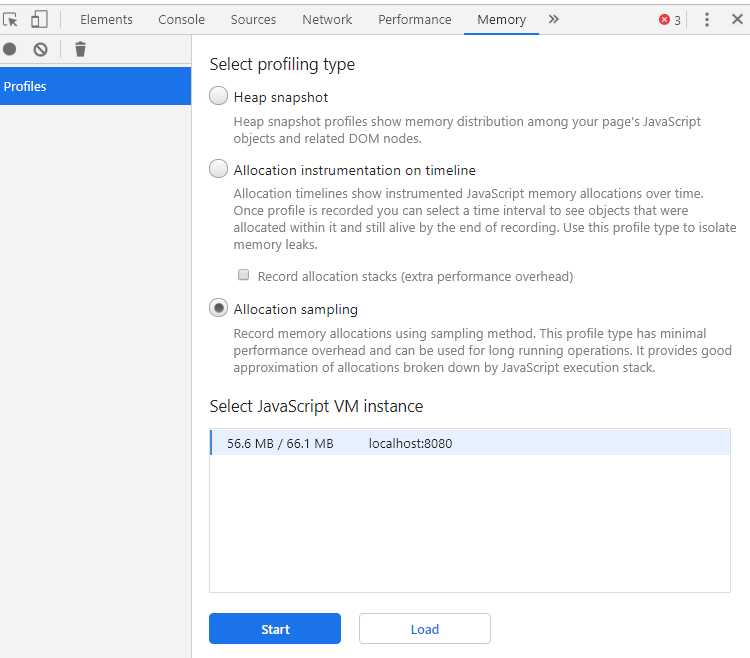Screen dimensions: 750x658
Task: Toggle the device toolbar icon
Action: coord(39,20)
